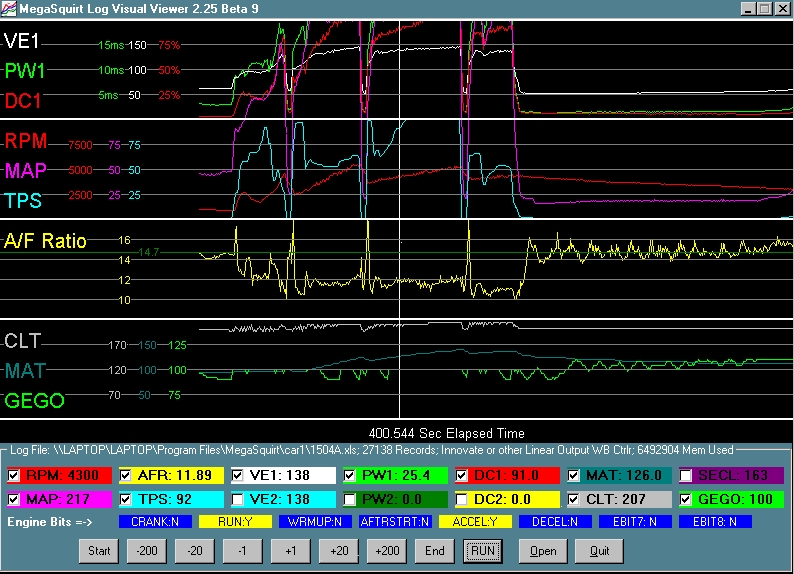Screen dimensions: 794x574
Task: Click the WRMUP:N engine bit indicator
Action: pos(315,522)
